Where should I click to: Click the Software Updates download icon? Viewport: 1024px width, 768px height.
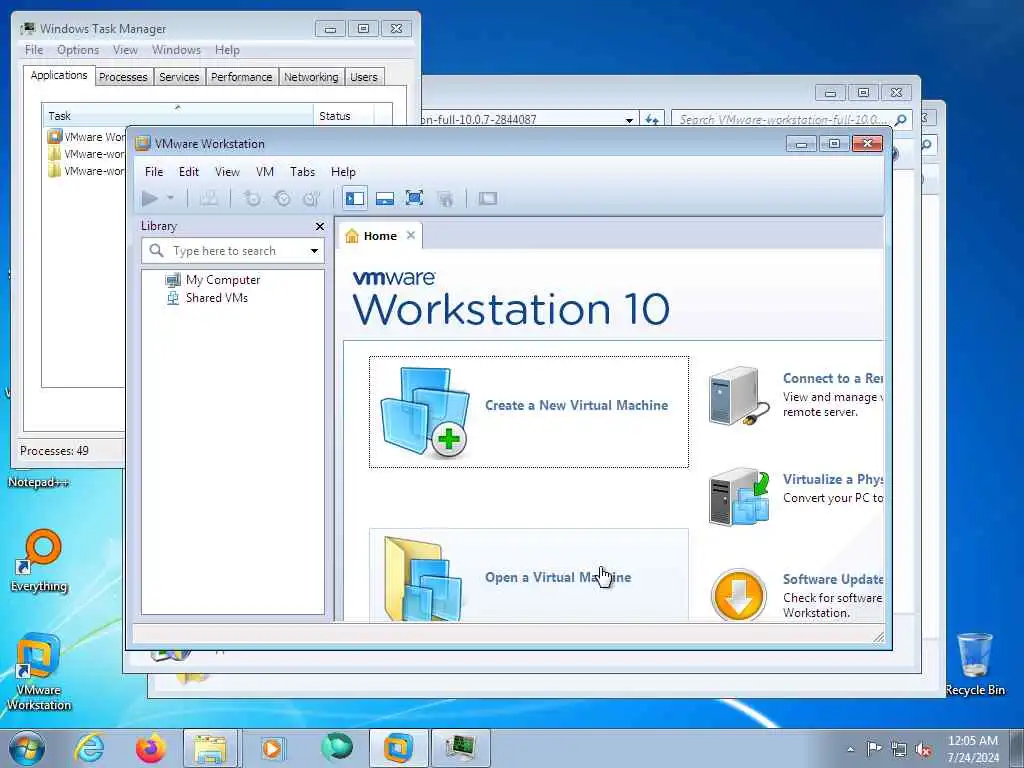click(x=739, y=594)
